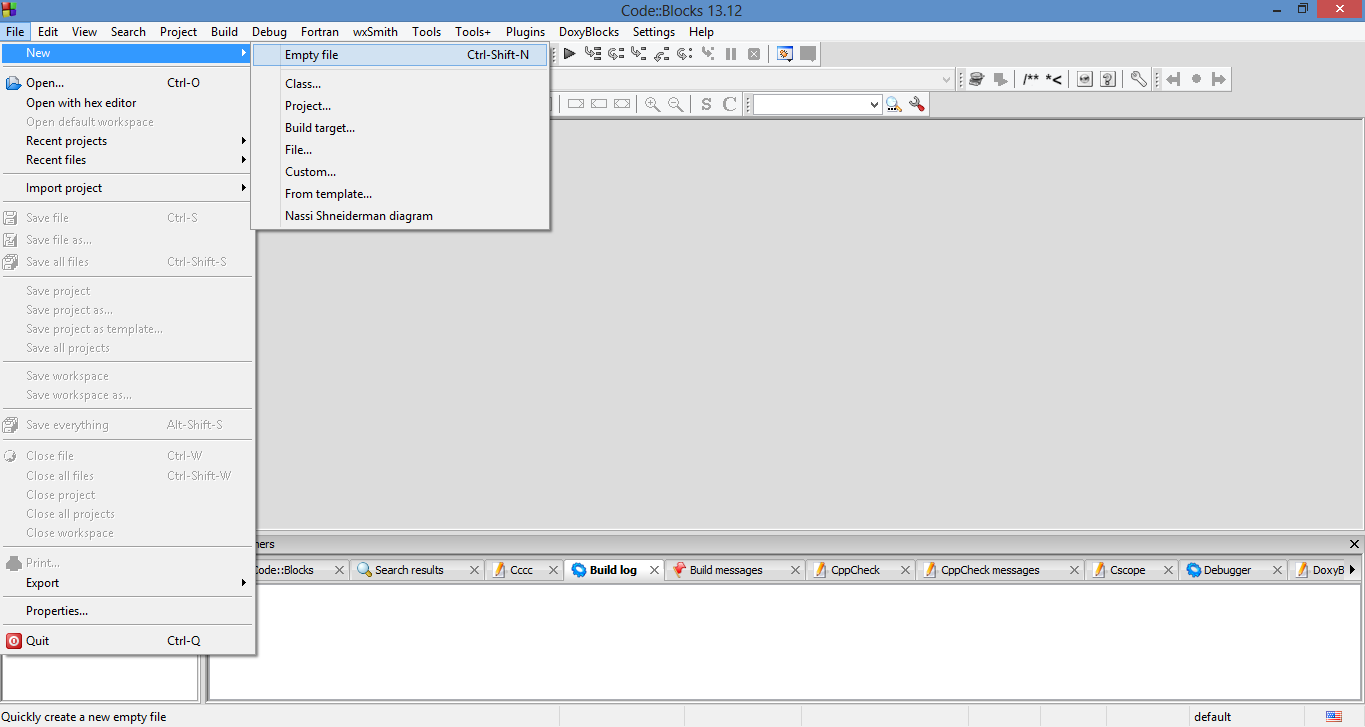
Task: Click the Jump back arrow icon
Action: click(1174, 79)
